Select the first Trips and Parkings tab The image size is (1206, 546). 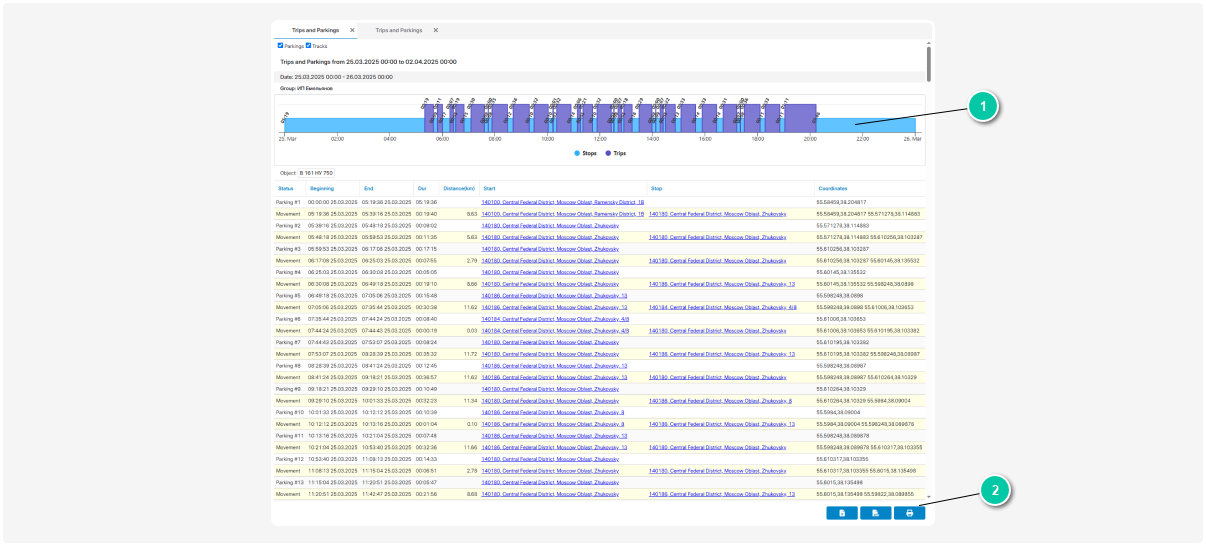pos(315,30)
